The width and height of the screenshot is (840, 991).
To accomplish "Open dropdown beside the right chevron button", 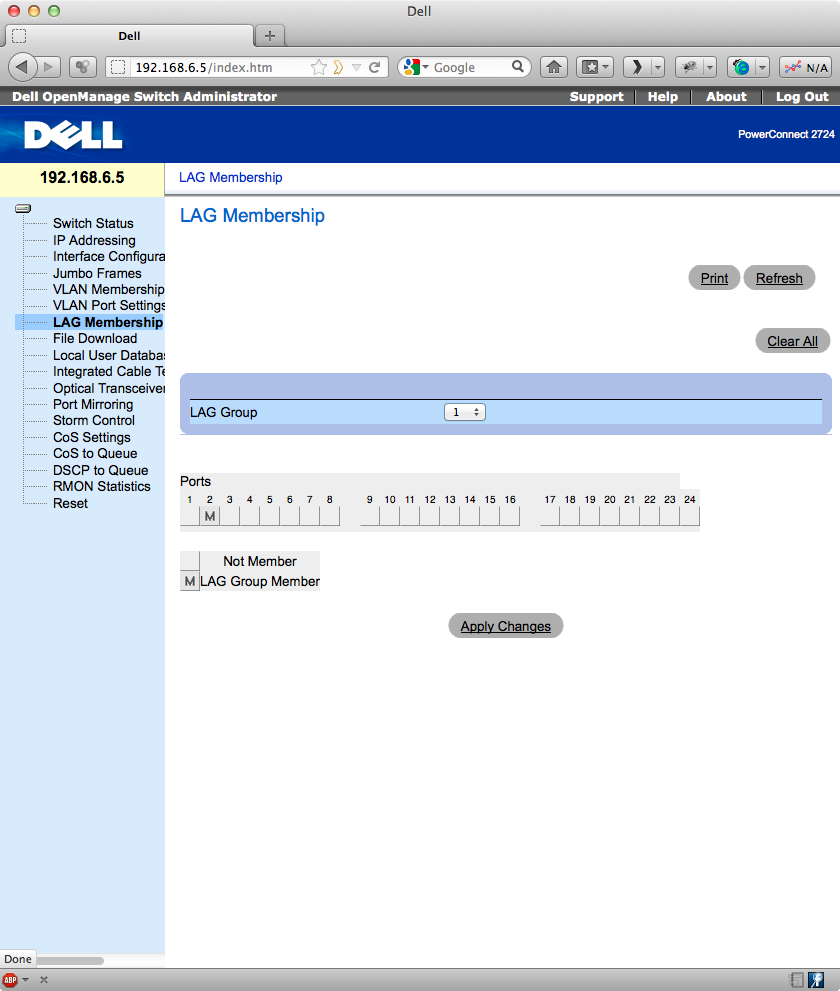I will tap(658, 67).
